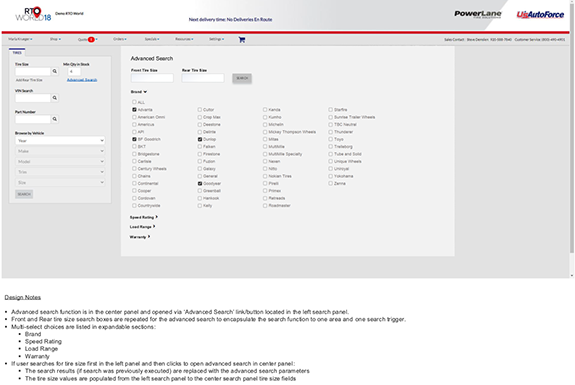Viewport: 575px width, 385px height.
Task: Expand the Warranty section
Action: tap(140, 237)
